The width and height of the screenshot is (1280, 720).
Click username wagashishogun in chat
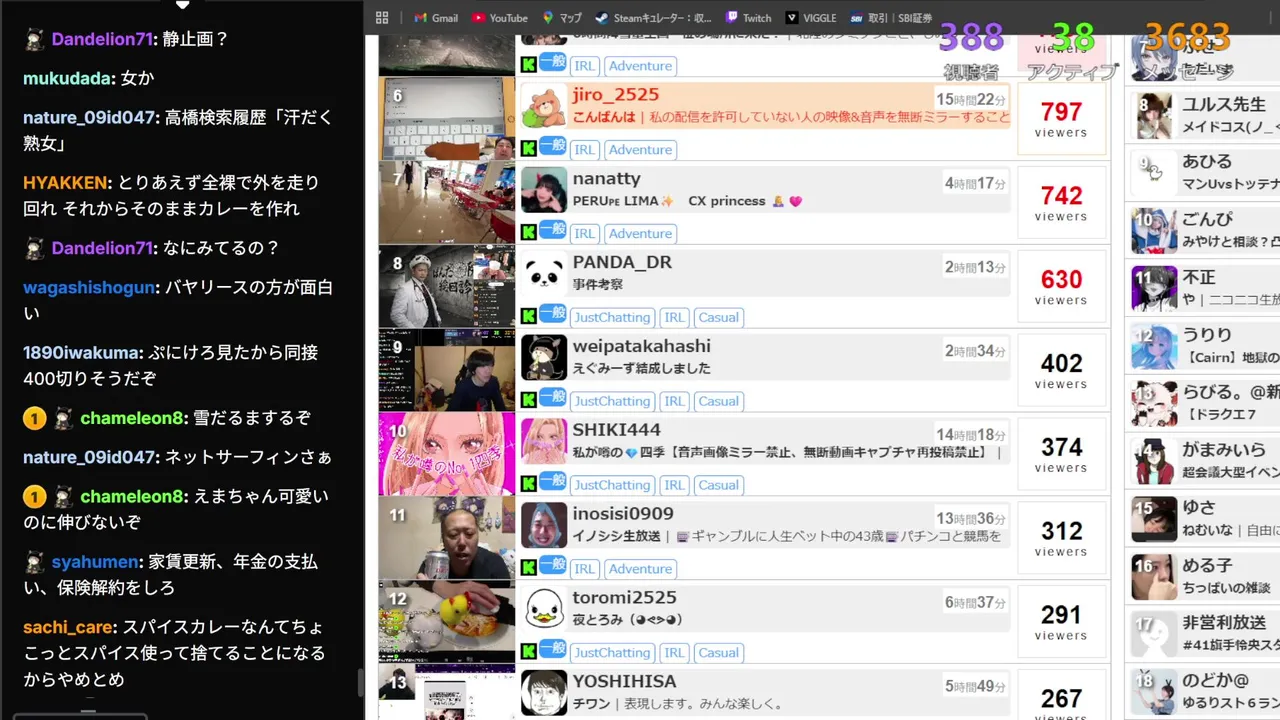(89, 288)
